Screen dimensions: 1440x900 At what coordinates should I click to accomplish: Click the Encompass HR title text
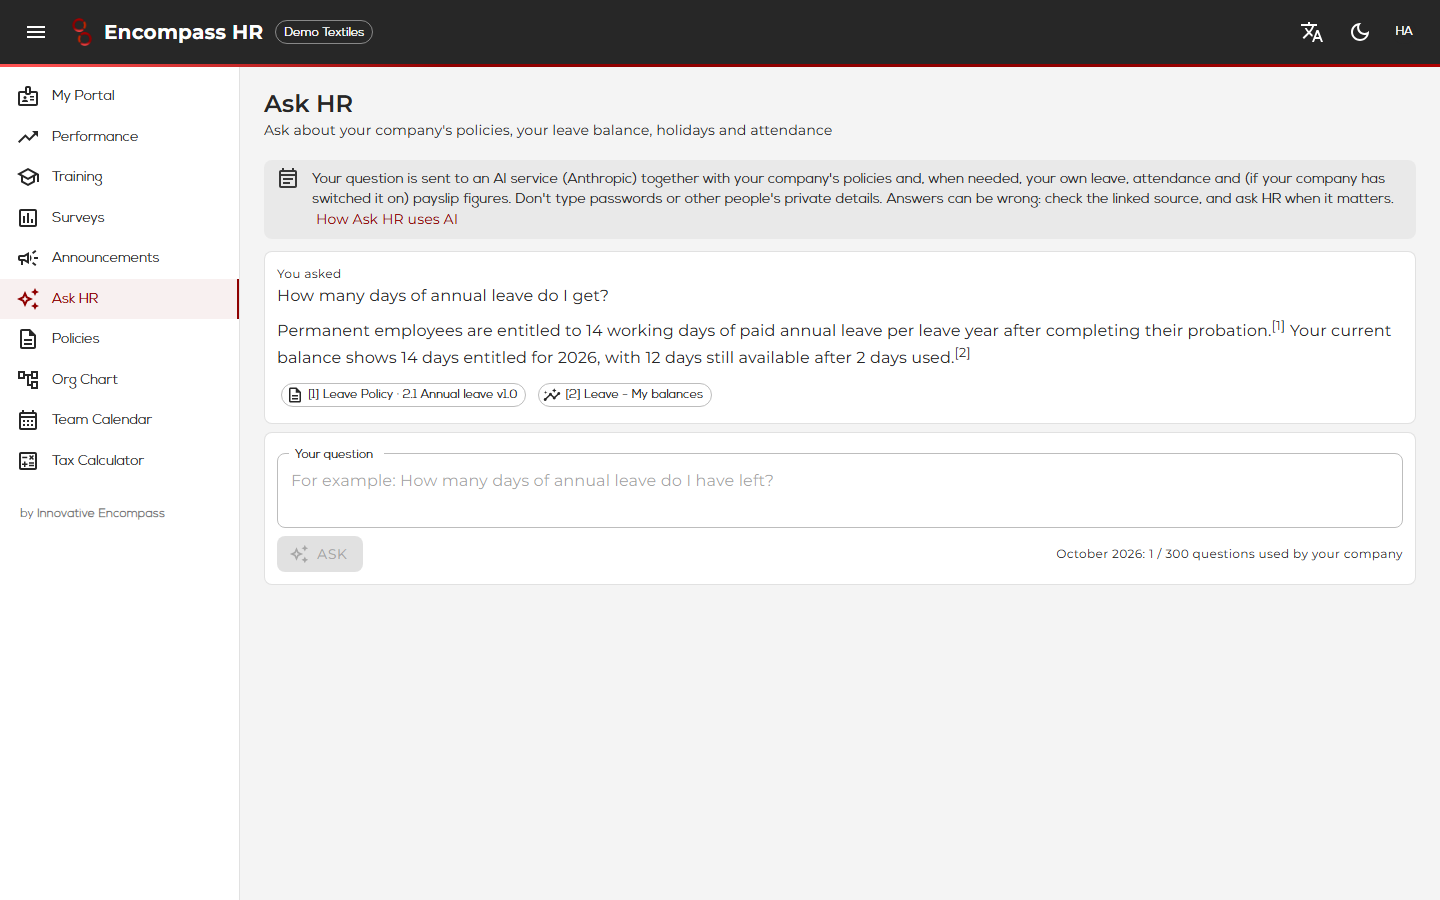(x=183, y=32)
